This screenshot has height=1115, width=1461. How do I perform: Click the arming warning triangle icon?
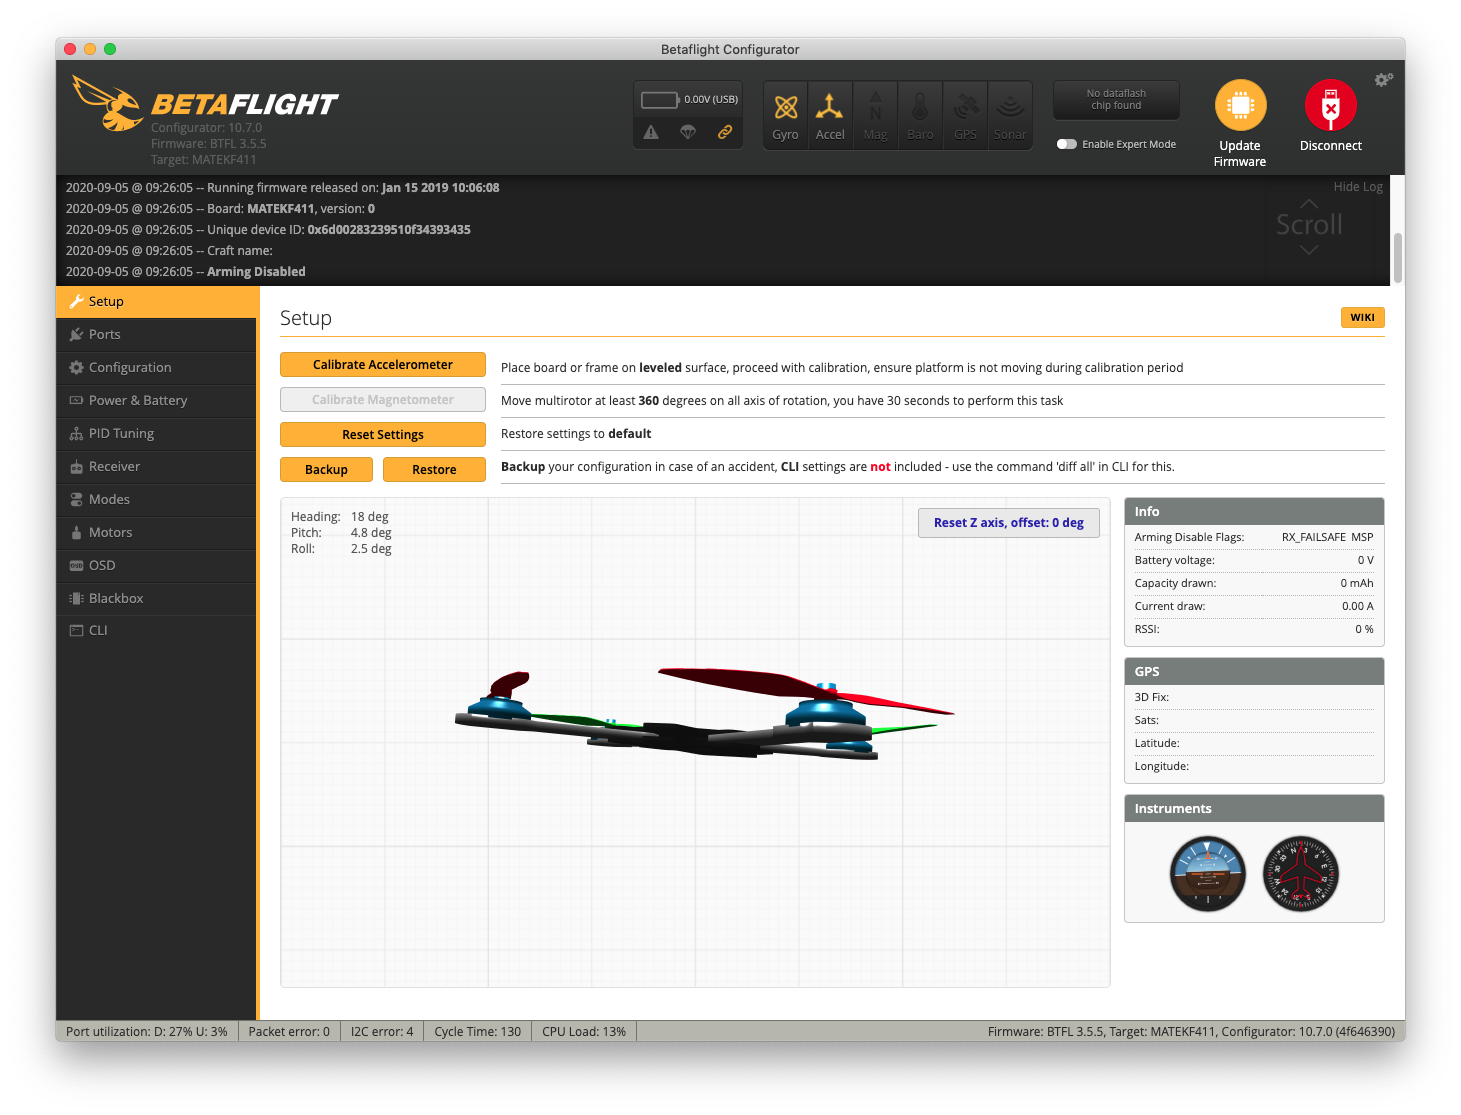[x=651, y=132]
